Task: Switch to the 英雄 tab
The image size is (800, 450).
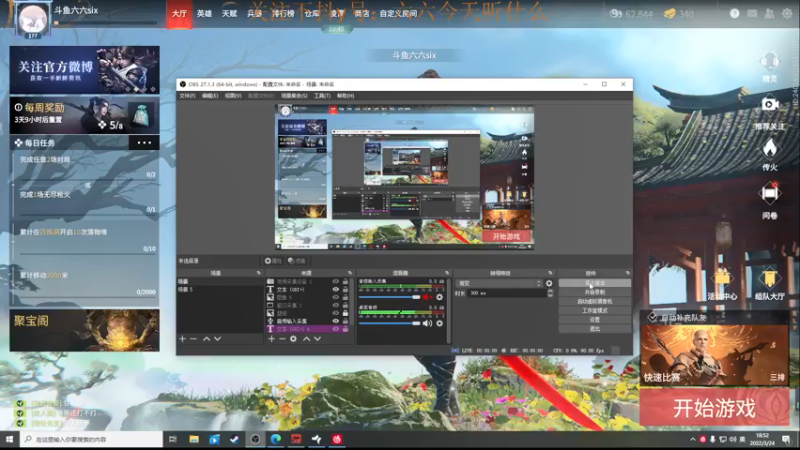Action: [204, 14]
